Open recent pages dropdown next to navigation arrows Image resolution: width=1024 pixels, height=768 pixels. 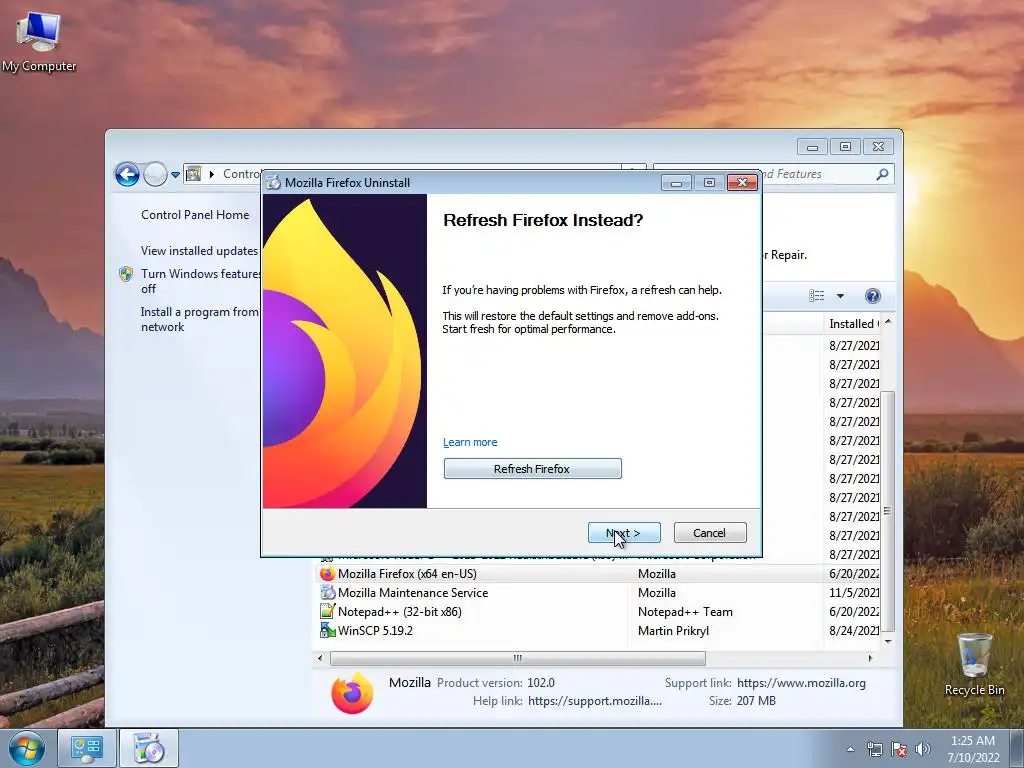175,175
